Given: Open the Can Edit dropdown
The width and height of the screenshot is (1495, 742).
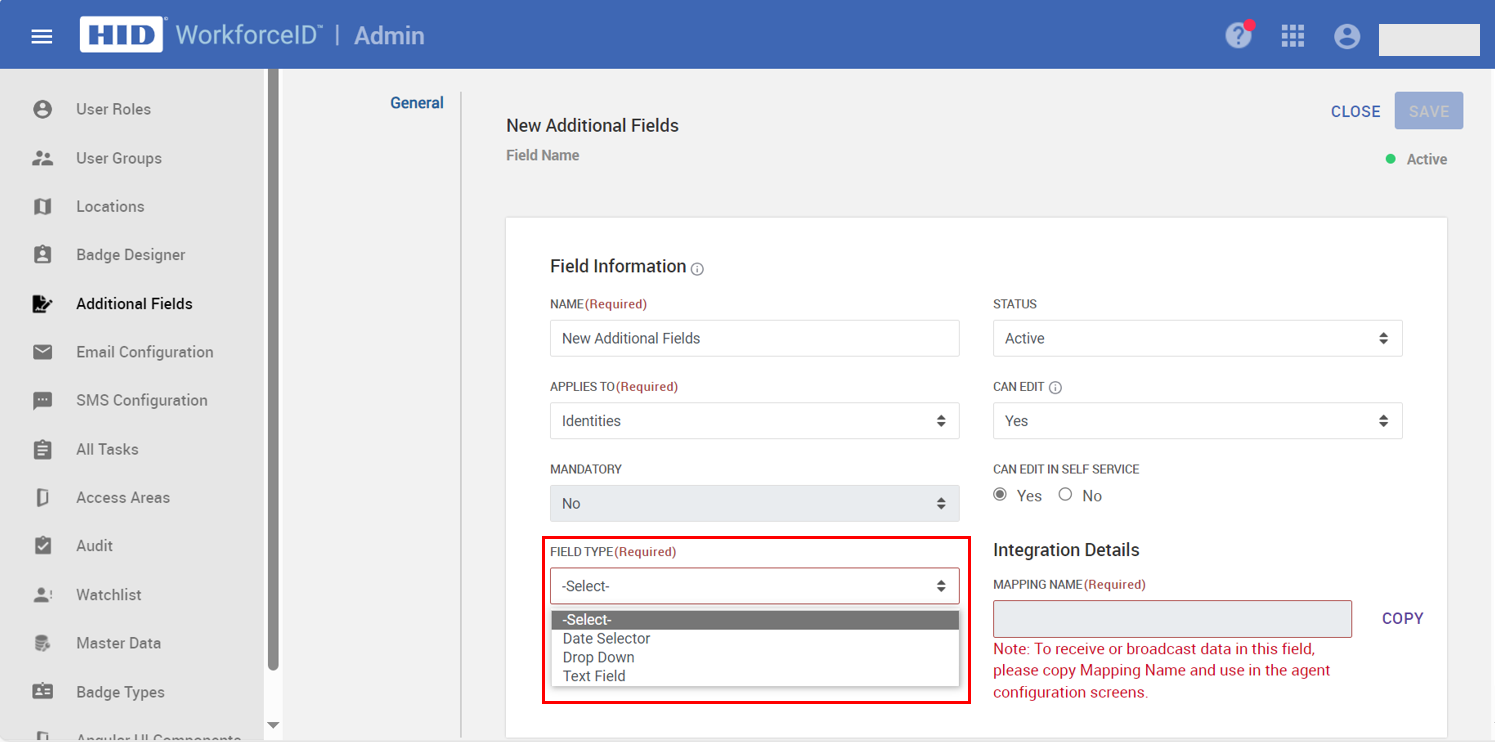Looking at the screenshot, I should click(x=1197, y=421).
